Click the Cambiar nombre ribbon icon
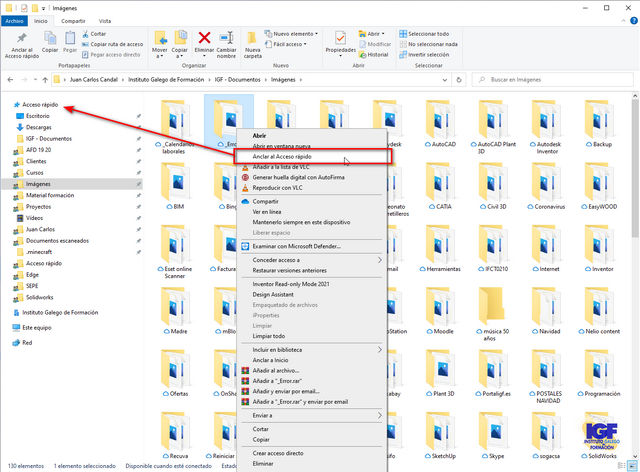The height and width of the screenshot is (472, 640). click(227, 40)
